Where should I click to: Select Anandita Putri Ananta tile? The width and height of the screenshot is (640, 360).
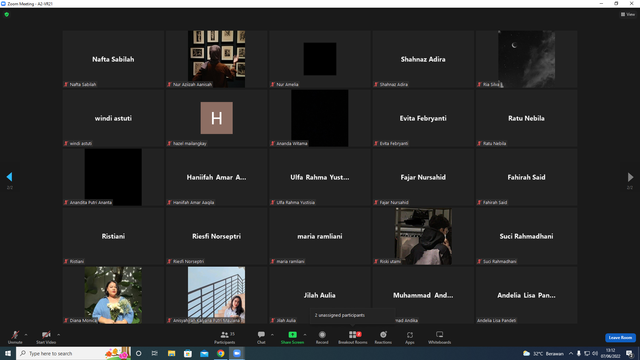coord(113,177)
